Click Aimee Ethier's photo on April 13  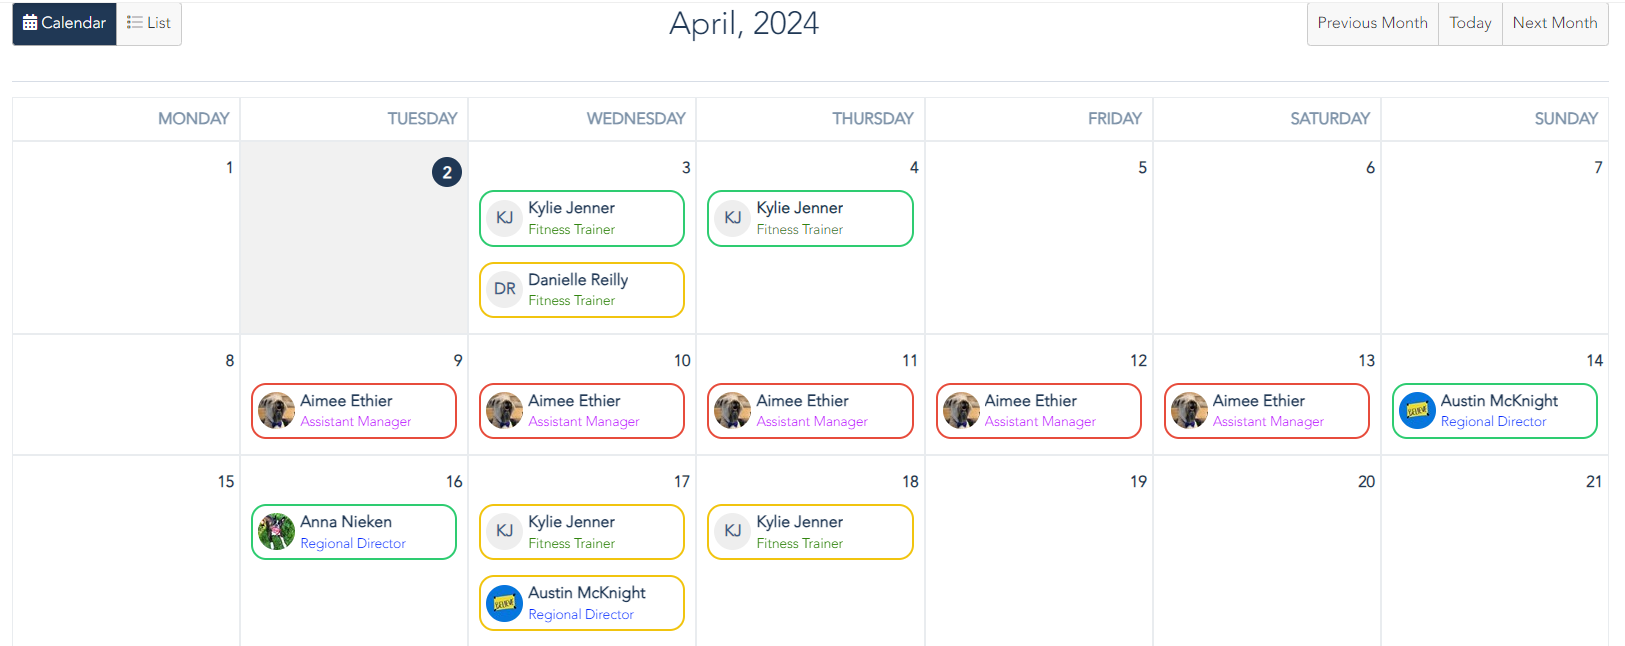[1189, 411]
